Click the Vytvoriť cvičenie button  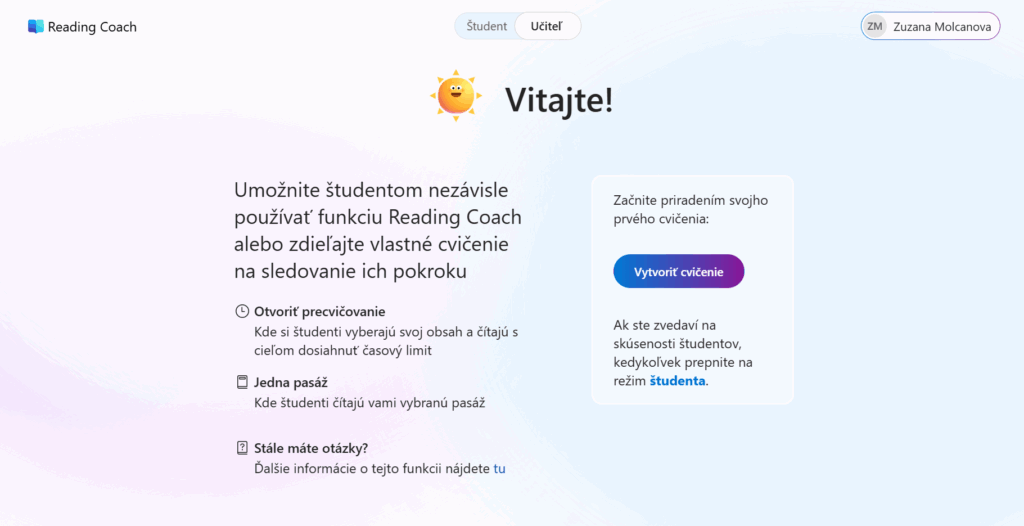679,271
